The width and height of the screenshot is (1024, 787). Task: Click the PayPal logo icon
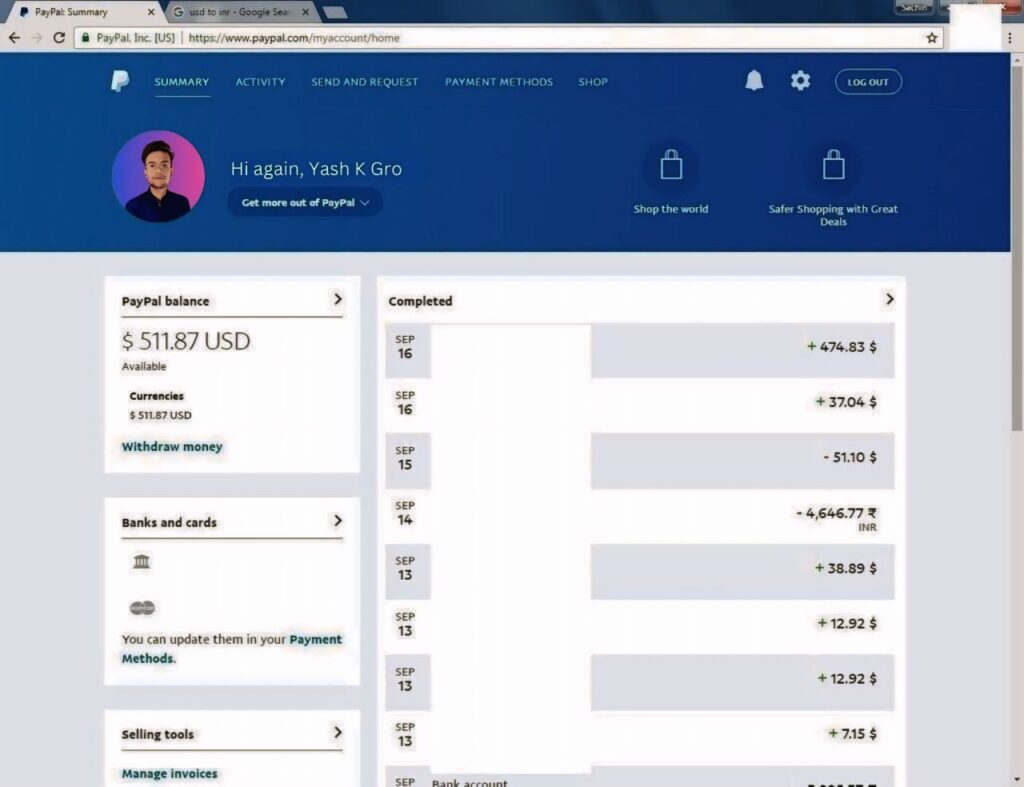pos(120,82)
